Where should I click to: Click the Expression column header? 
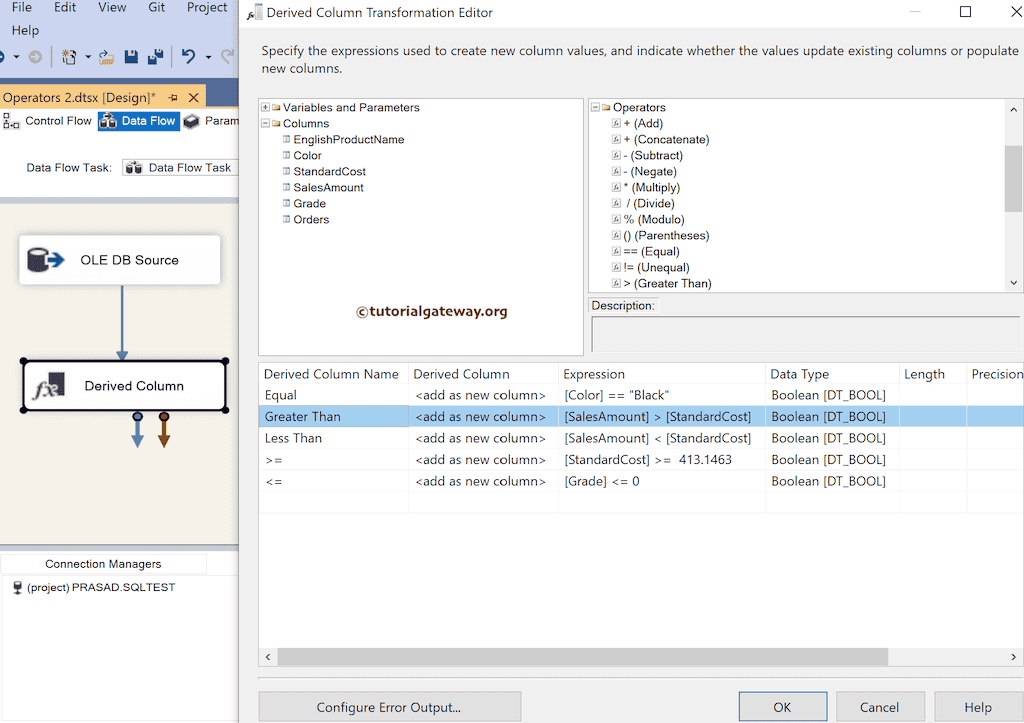662,374
